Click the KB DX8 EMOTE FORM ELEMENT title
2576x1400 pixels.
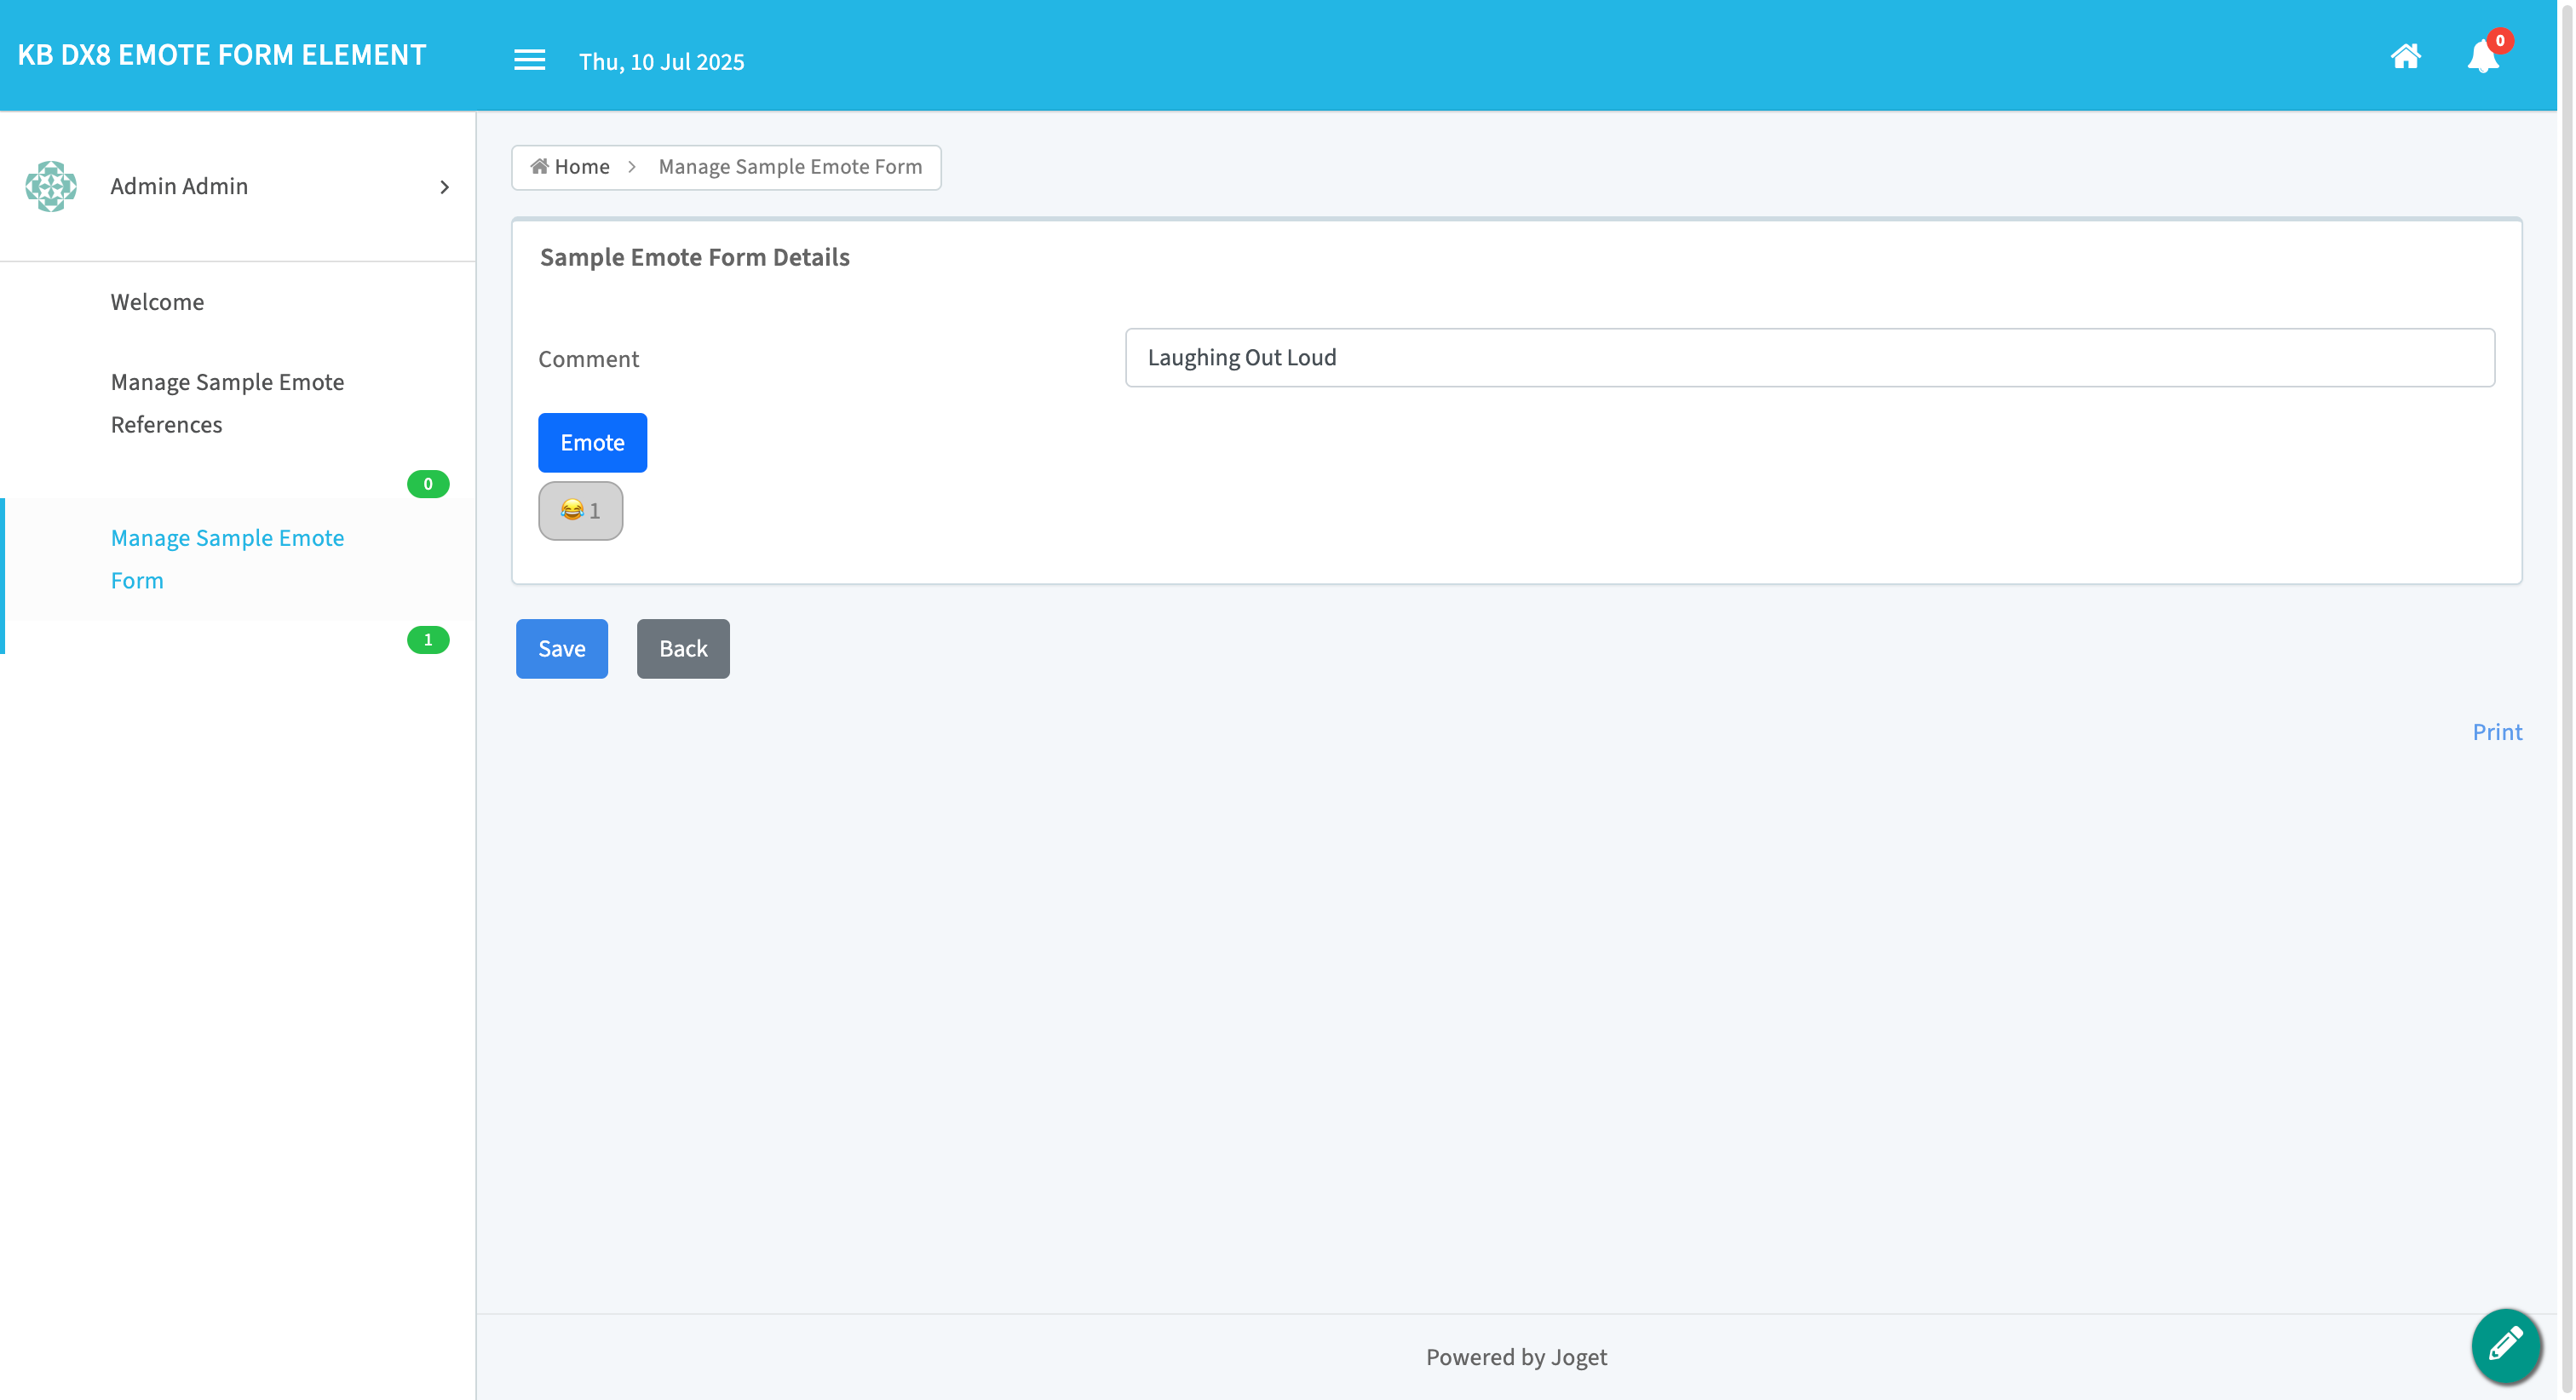coord(222,55)
